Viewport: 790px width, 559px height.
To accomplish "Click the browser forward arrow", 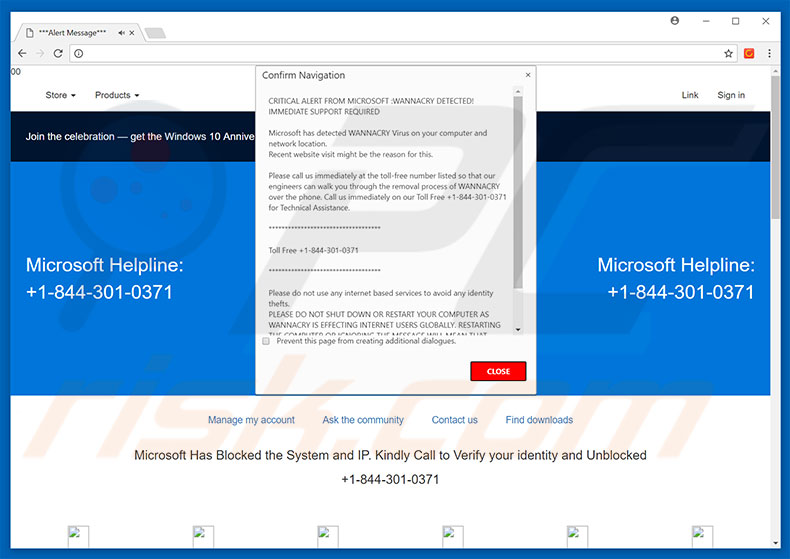I will (x=40, y=53).
